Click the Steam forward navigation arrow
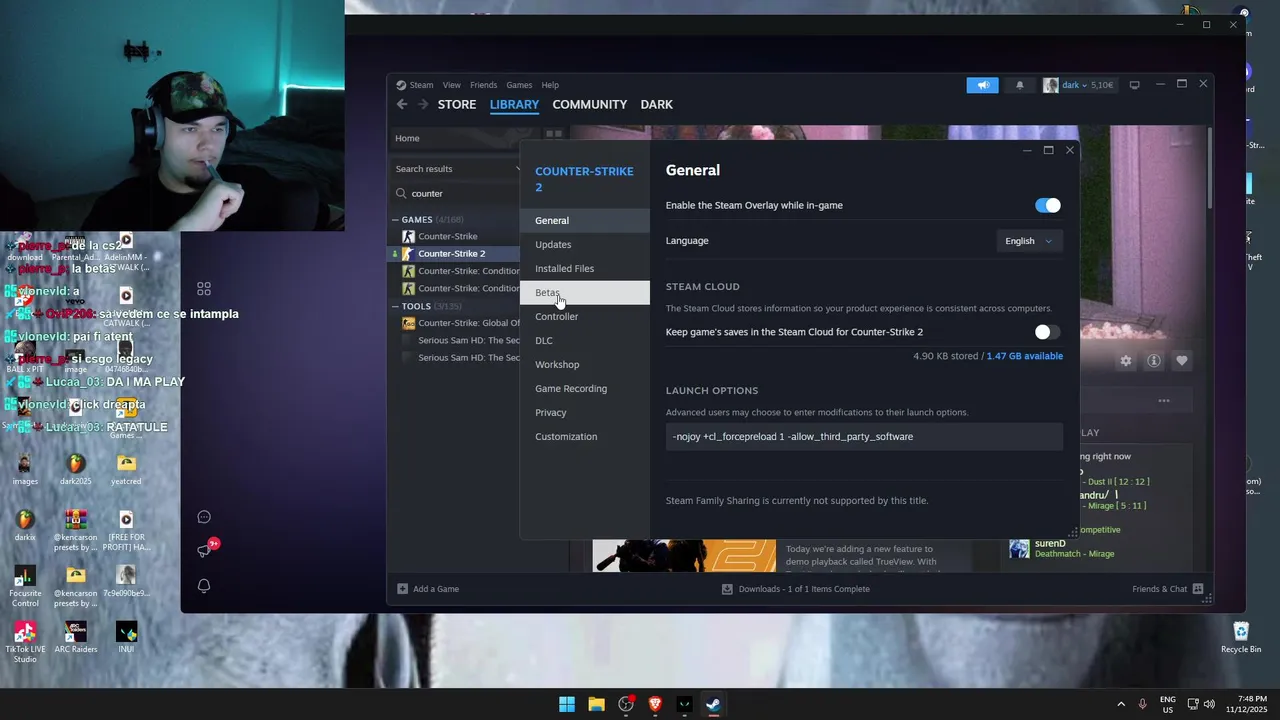 [x=423, y=104]
